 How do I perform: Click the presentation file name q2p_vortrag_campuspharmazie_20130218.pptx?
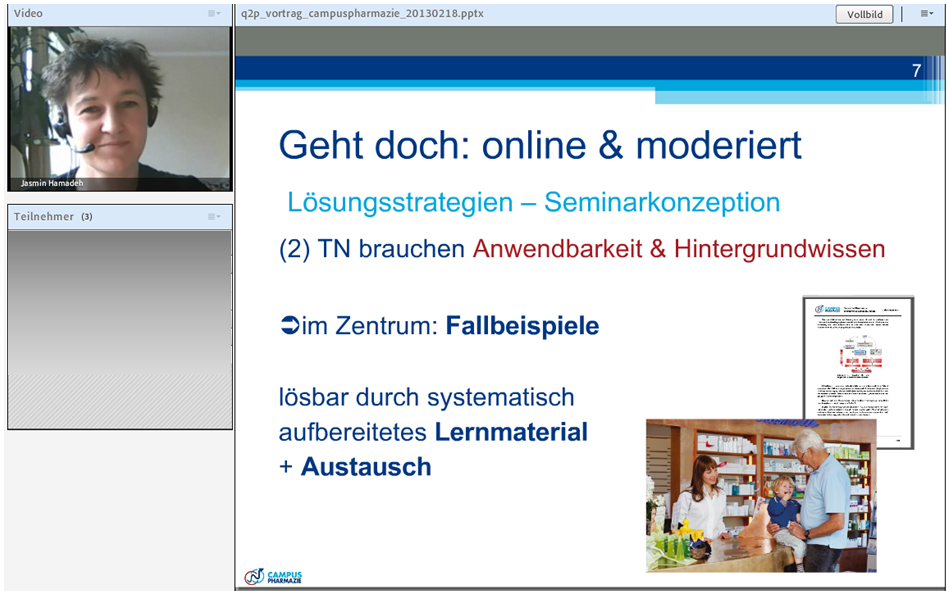(x=362, y=13)
